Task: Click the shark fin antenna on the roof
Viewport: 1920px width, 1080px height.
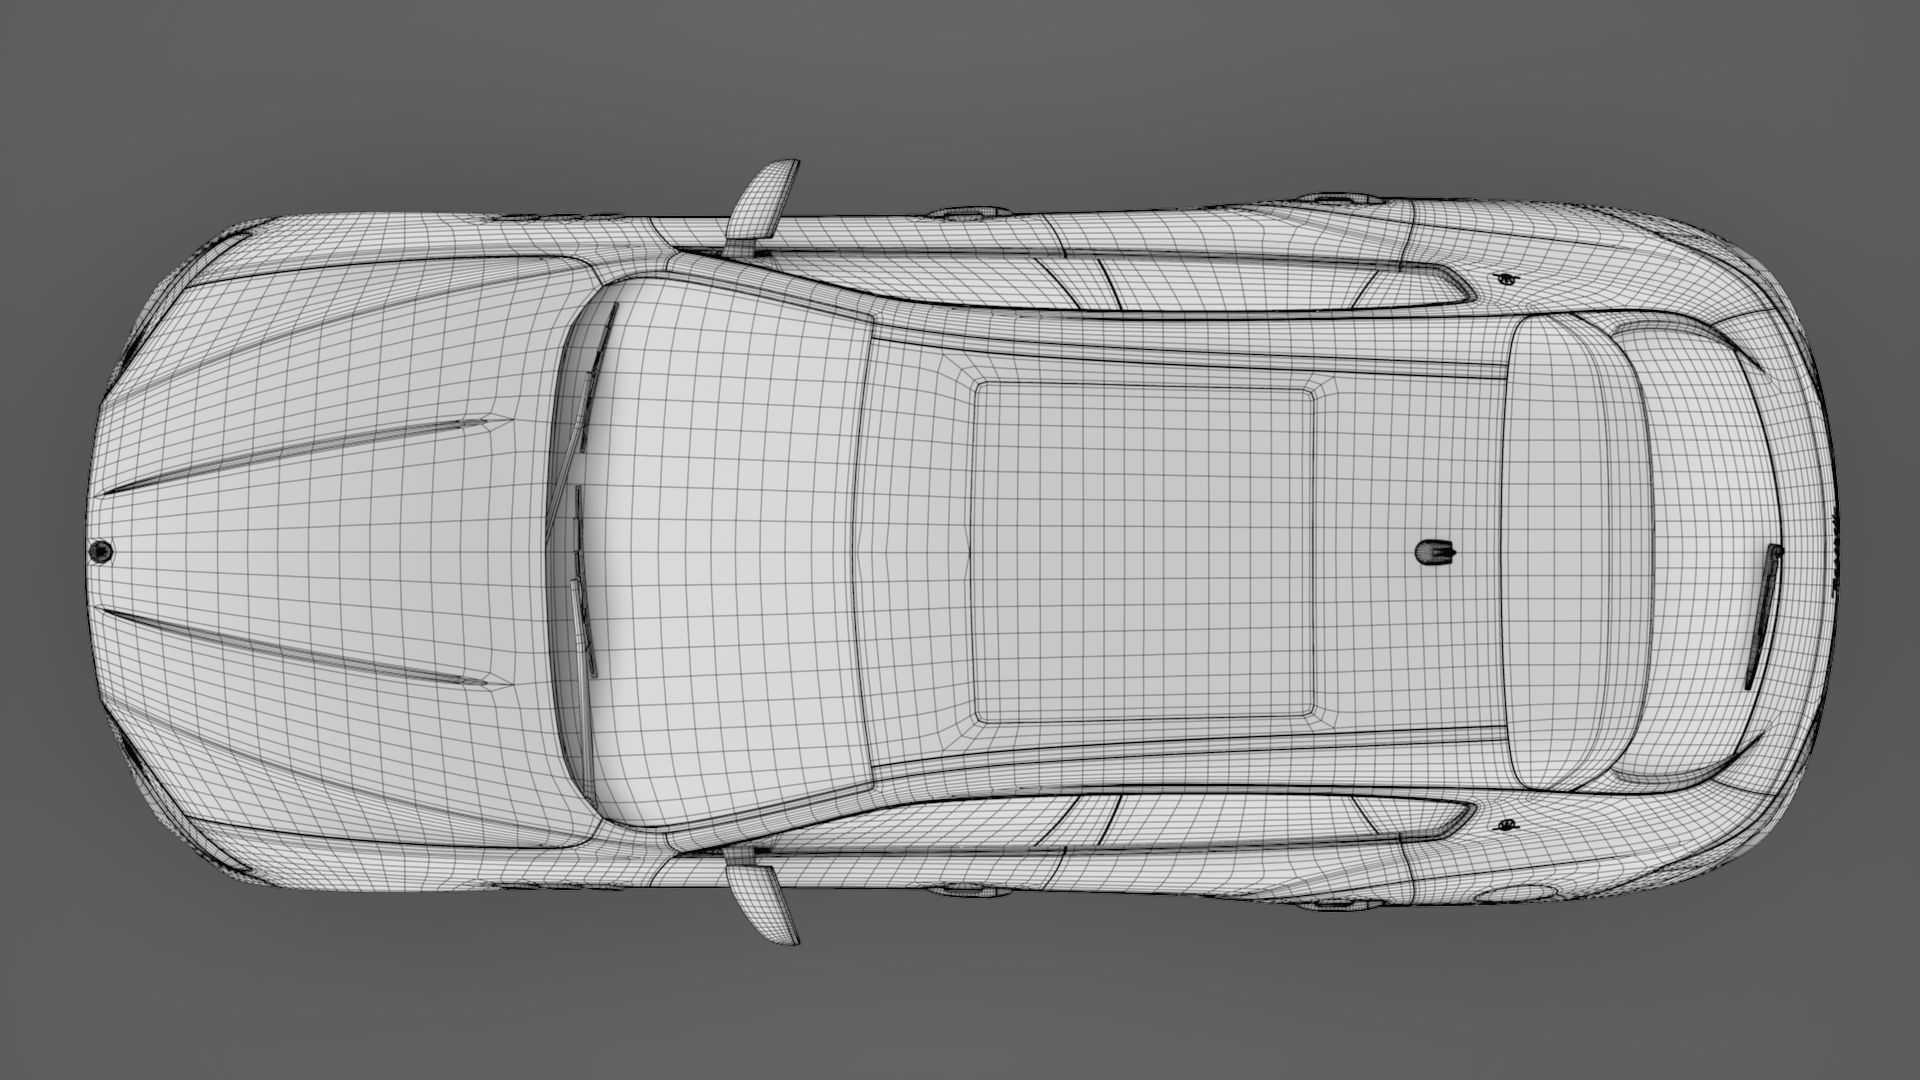Action: (x=1436, y=552)
